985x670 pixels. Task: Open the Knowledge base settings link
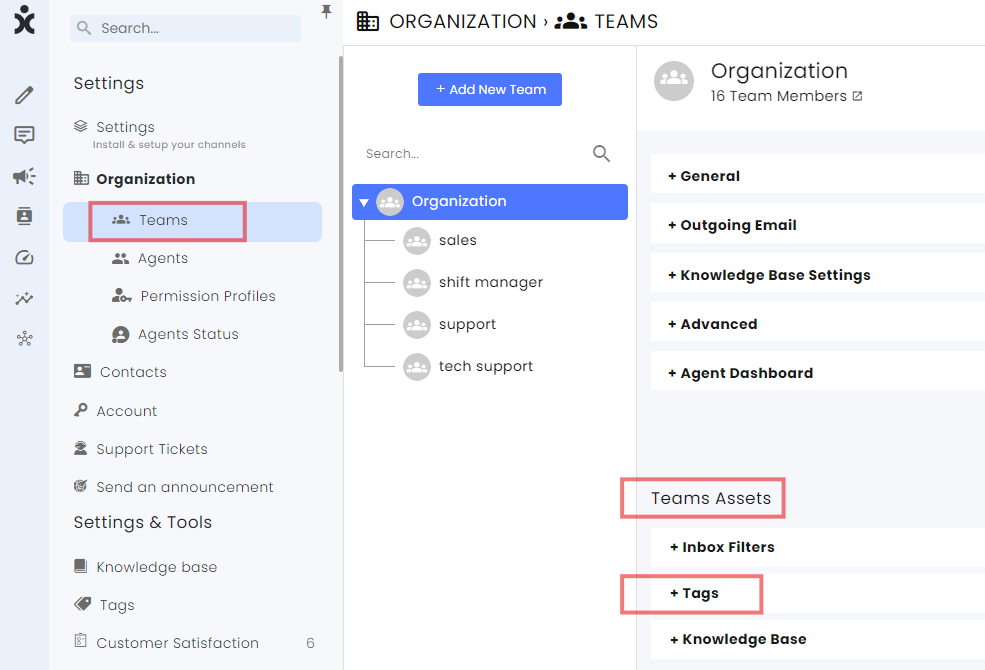[156, 567]
